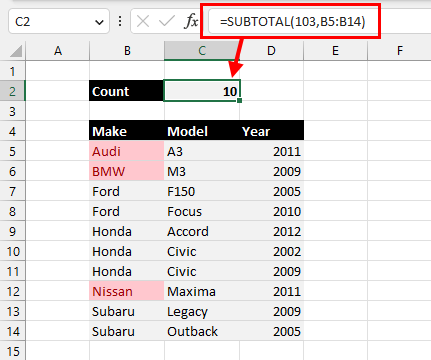The height and width of the screenshot is (360, 431).
Task: Click the Enter checkmark icon in formula bar
Action: [x=166, y=22]
